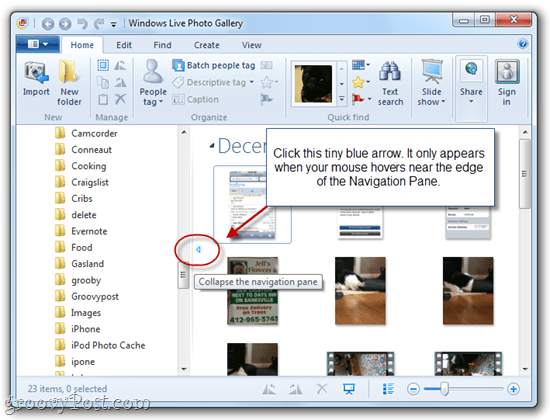This screenshot has height=420, width=550.
Task: Select the Groovypost folder
Action: coord(86,296)
